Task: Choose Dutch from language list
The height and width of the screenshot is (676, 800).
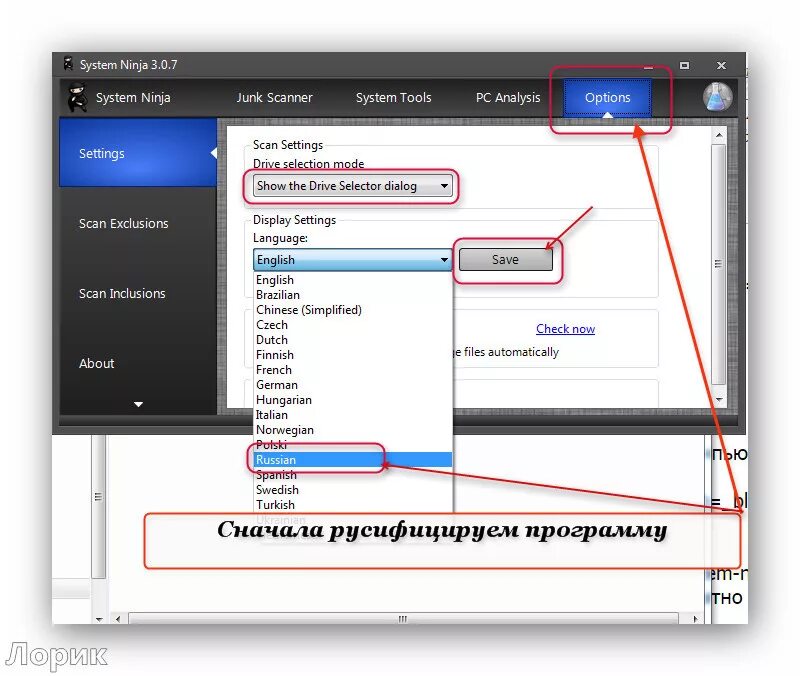Action: (x=353, y=340)
